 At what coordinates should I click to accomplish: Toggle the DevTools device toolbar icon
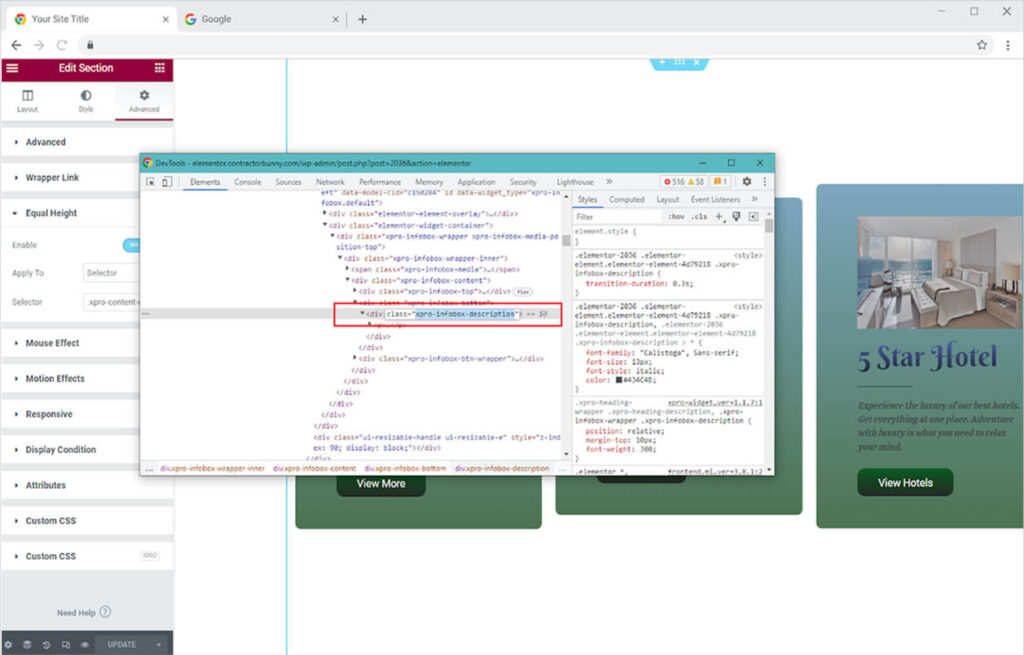point(167,182)
